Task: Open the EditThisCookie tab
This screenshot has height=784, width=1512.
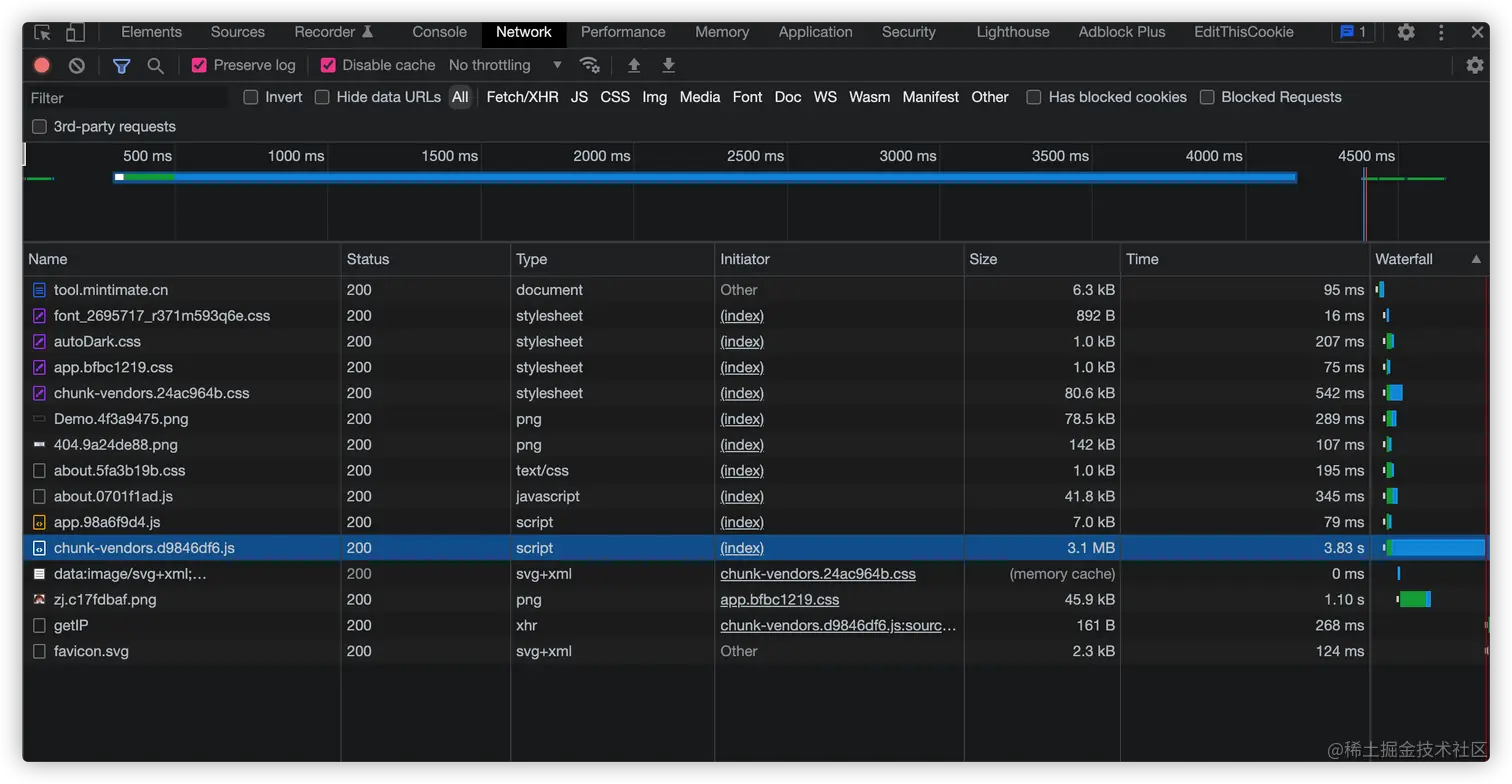Action: pyautogui.click(x=1244, y=32)
